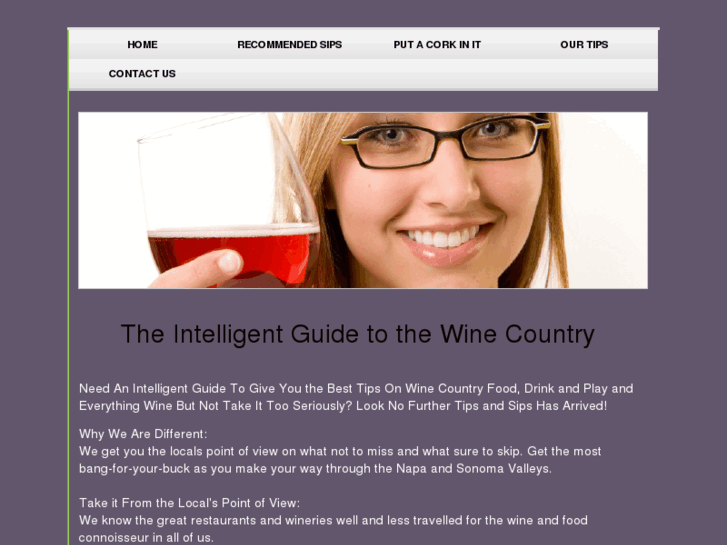Screen dimensions: 727x545
Task: Click the 'We get you the locals' sentence
Action: 340,460
